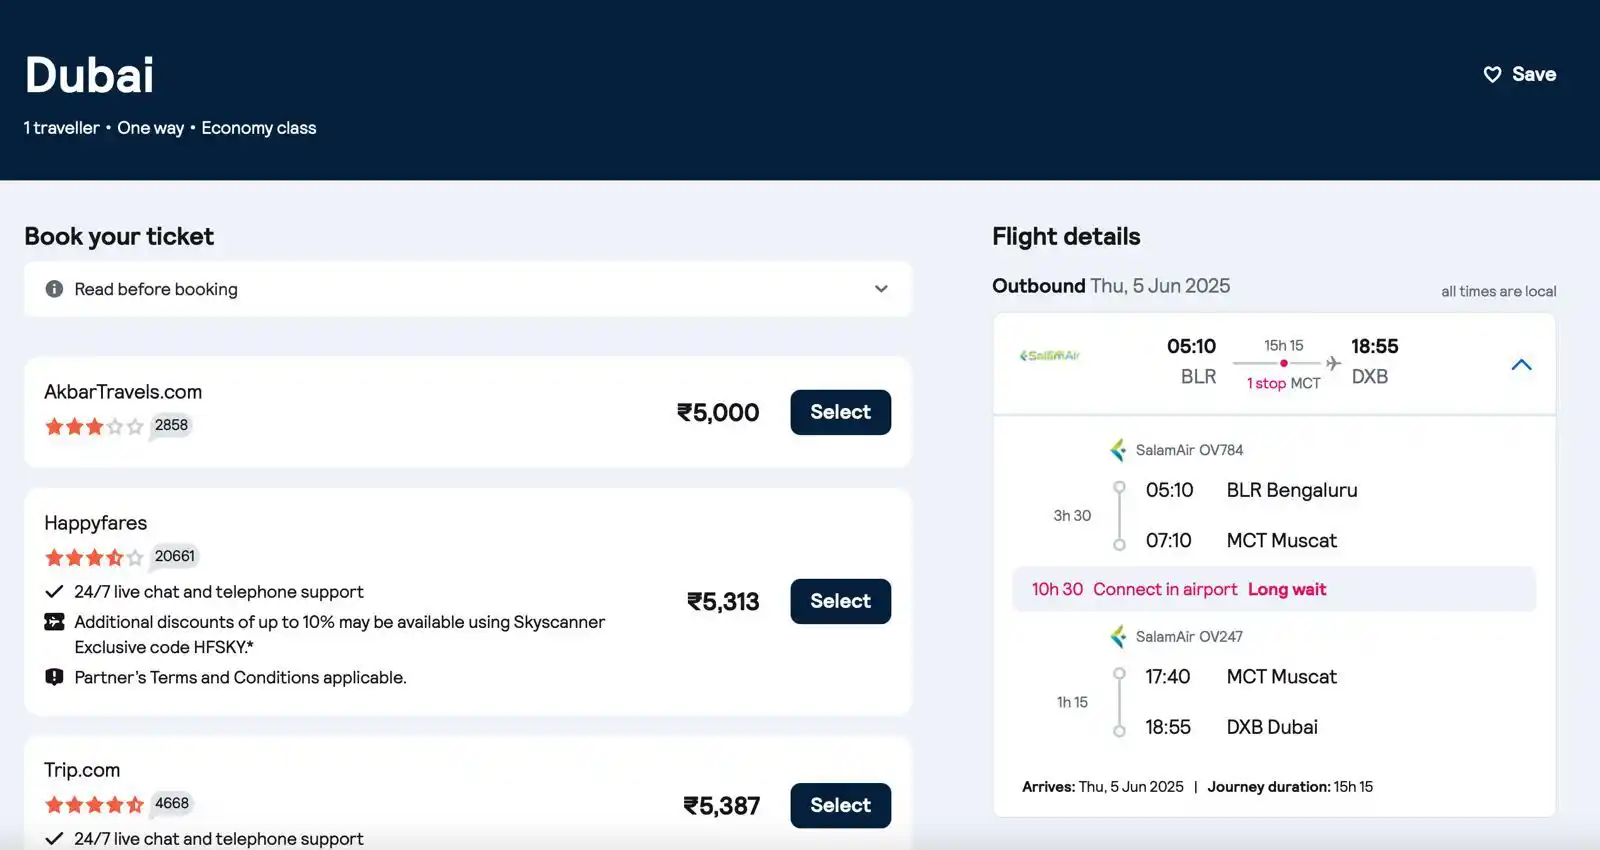
Task: Click 'MCT Muscat' at 17:40 departure
Action: coord(1281,677)
